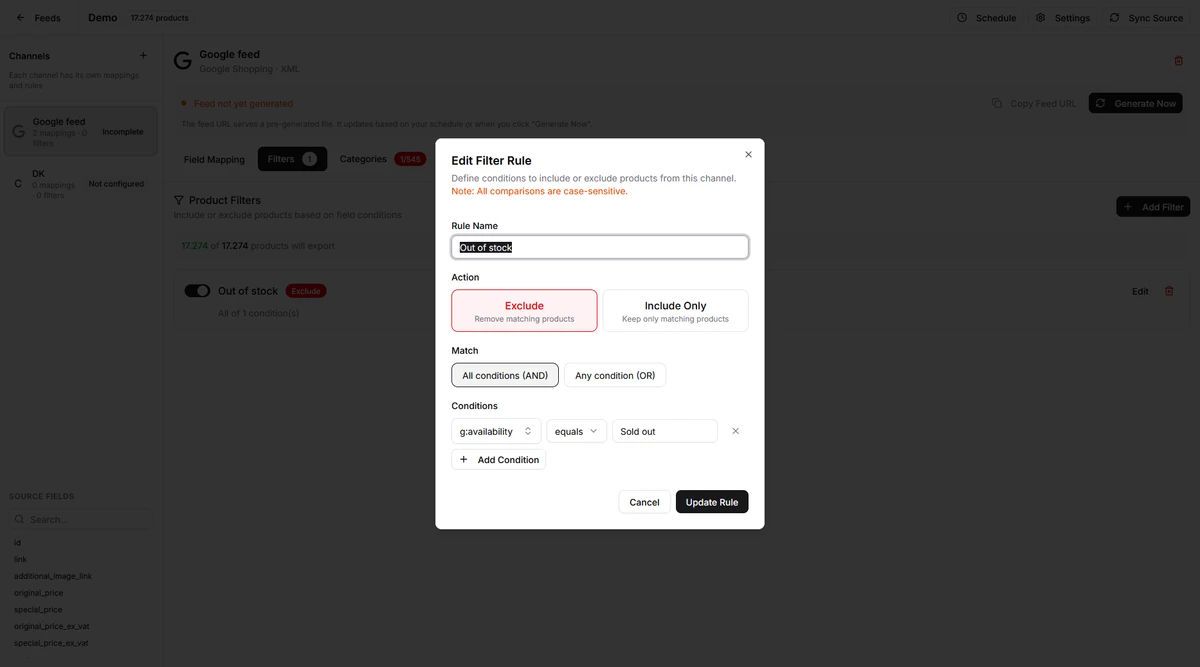This screenshot has width=1200, height=667.
Task: Click the Add Condition button
Action: click(x=499, y=460)
